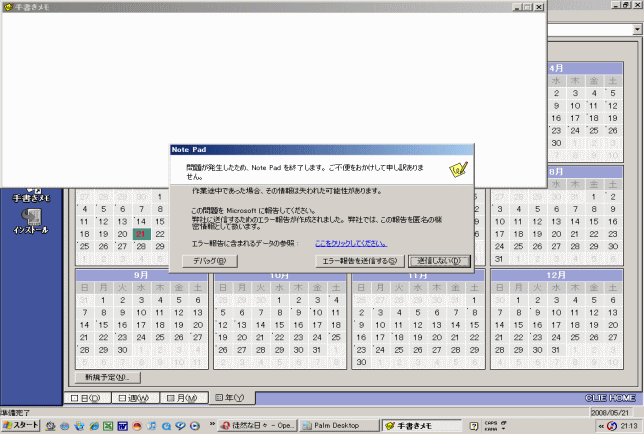Click the tray icon beside the clock
The image size is (644, 434).
[612, 426]
